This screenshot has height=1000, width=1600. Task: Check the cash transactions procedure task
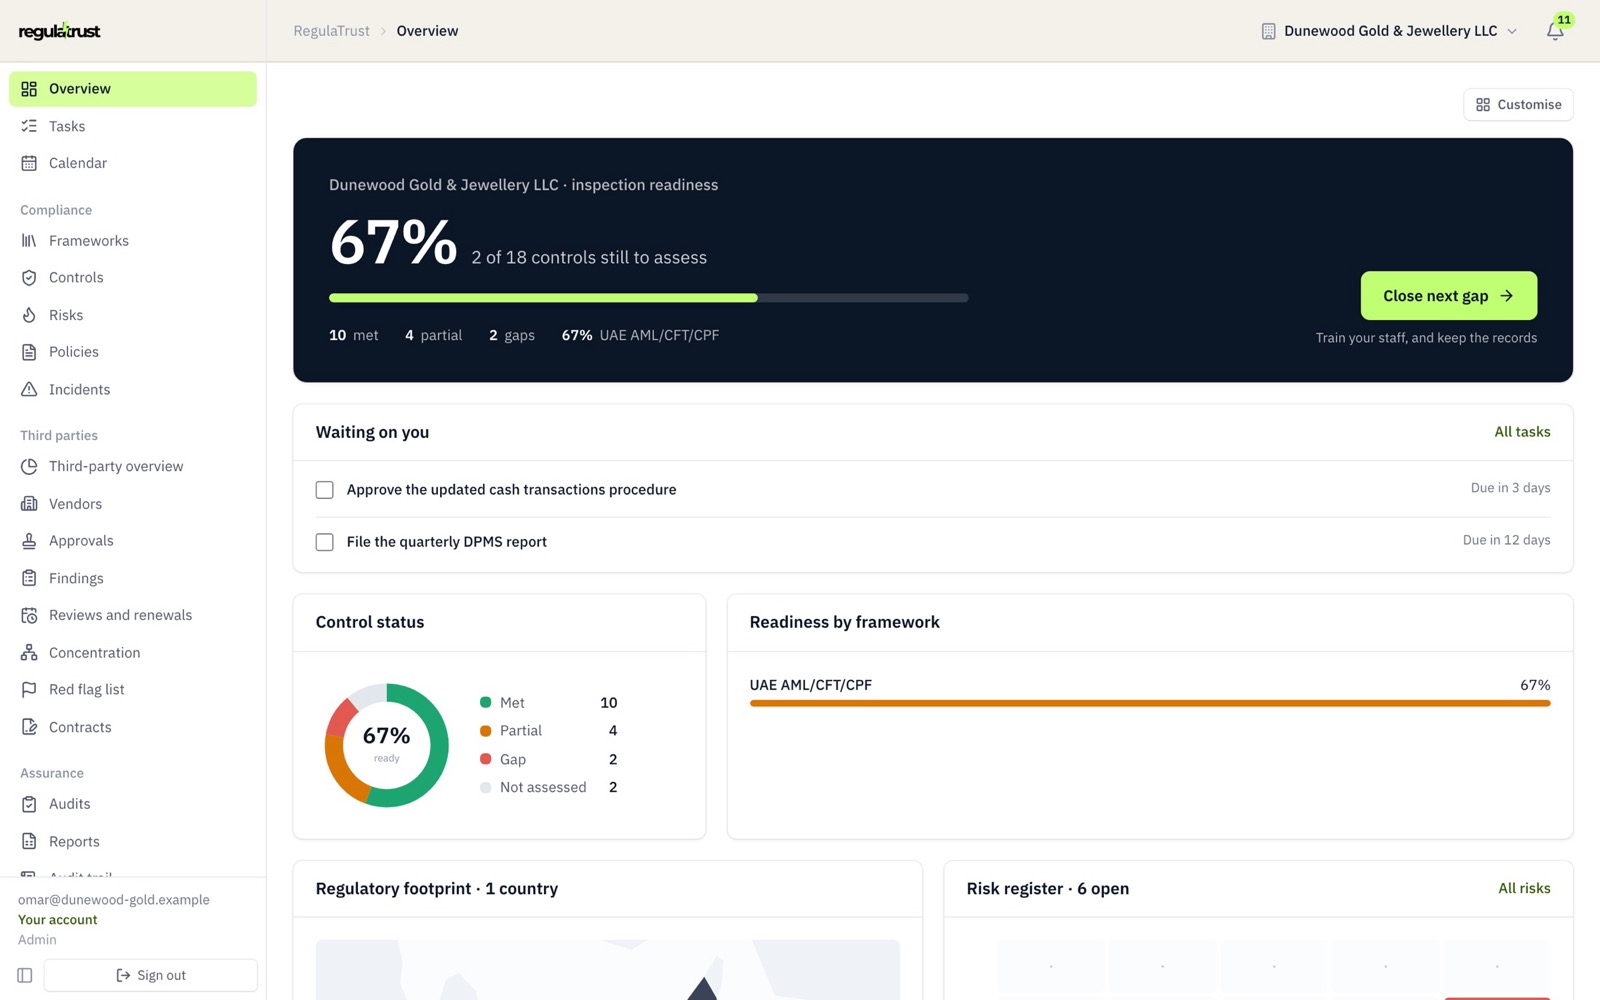tap(324, 490)
